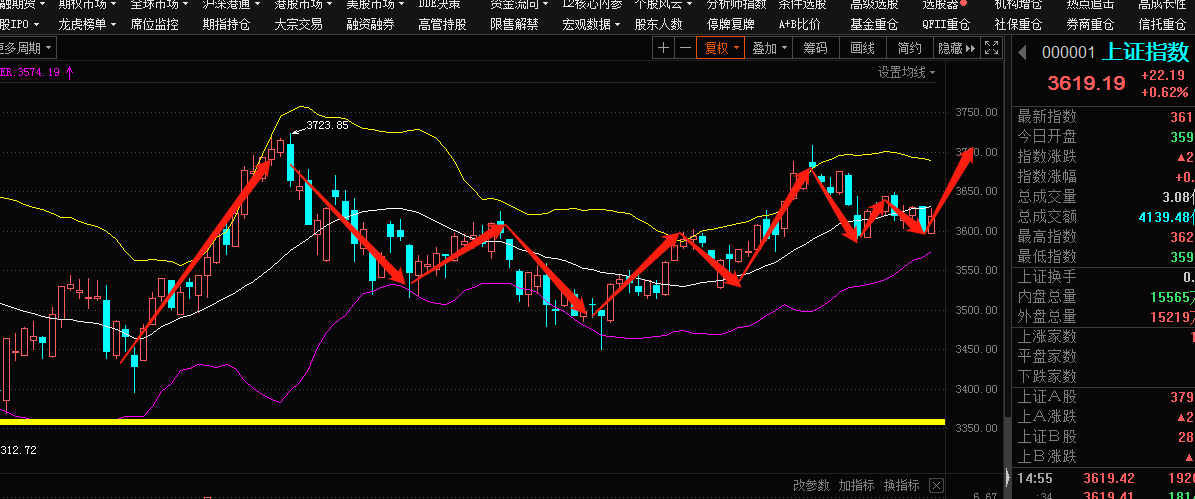
Task: Click 加指标 to add indicator
Action: (x=856, y=485)
